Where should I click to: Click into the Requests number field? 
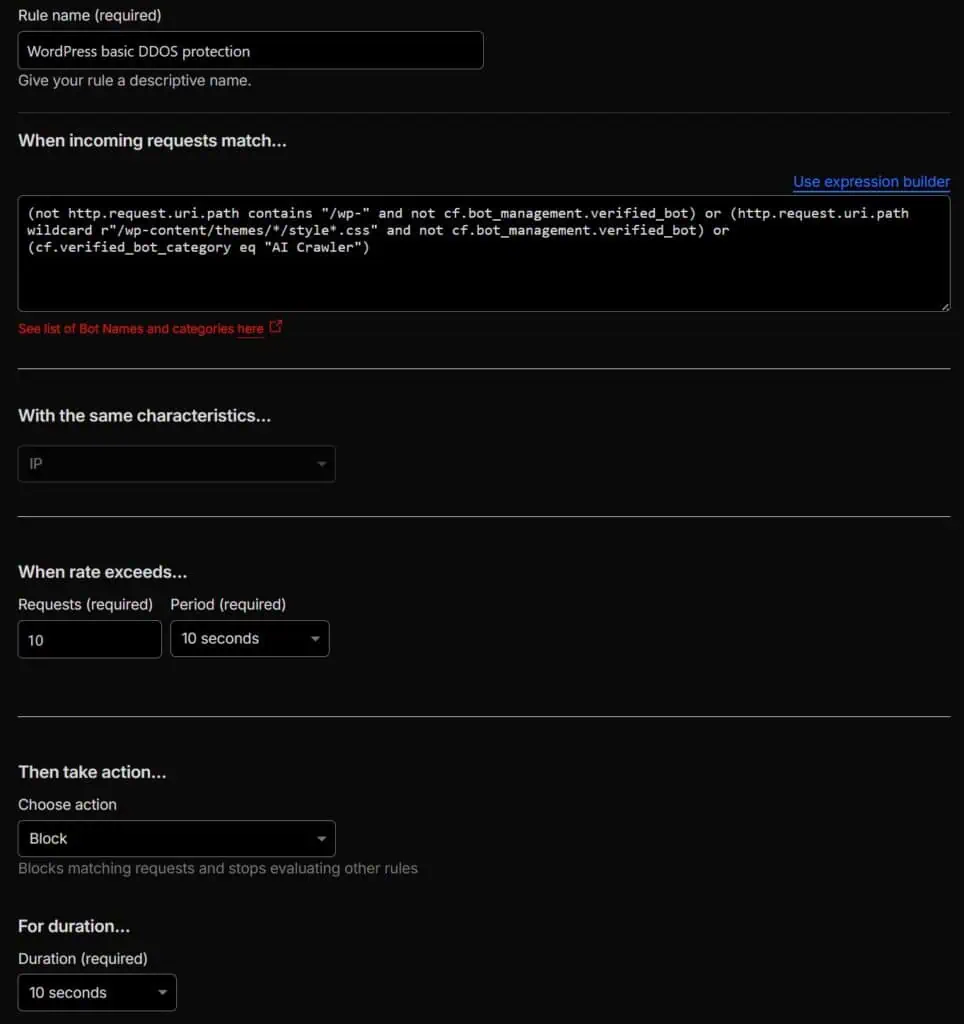tap(89, 640)
